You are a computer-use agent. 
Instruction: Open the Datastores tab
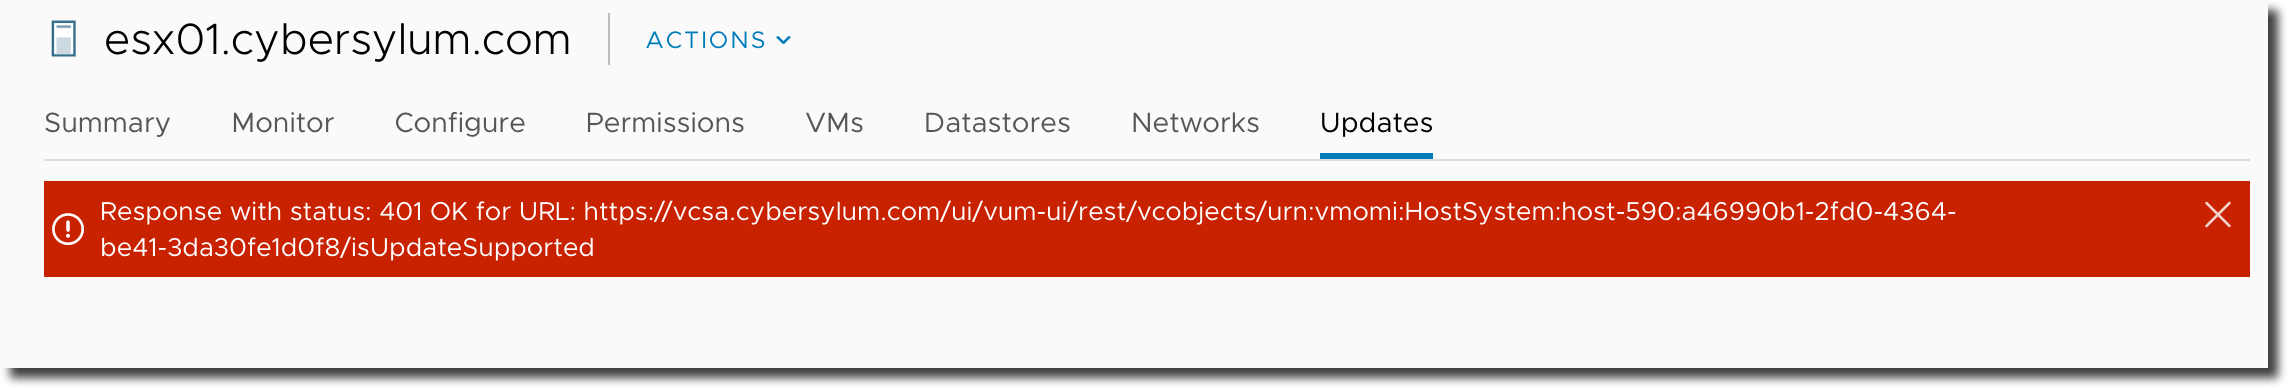(x=997, y=123)
